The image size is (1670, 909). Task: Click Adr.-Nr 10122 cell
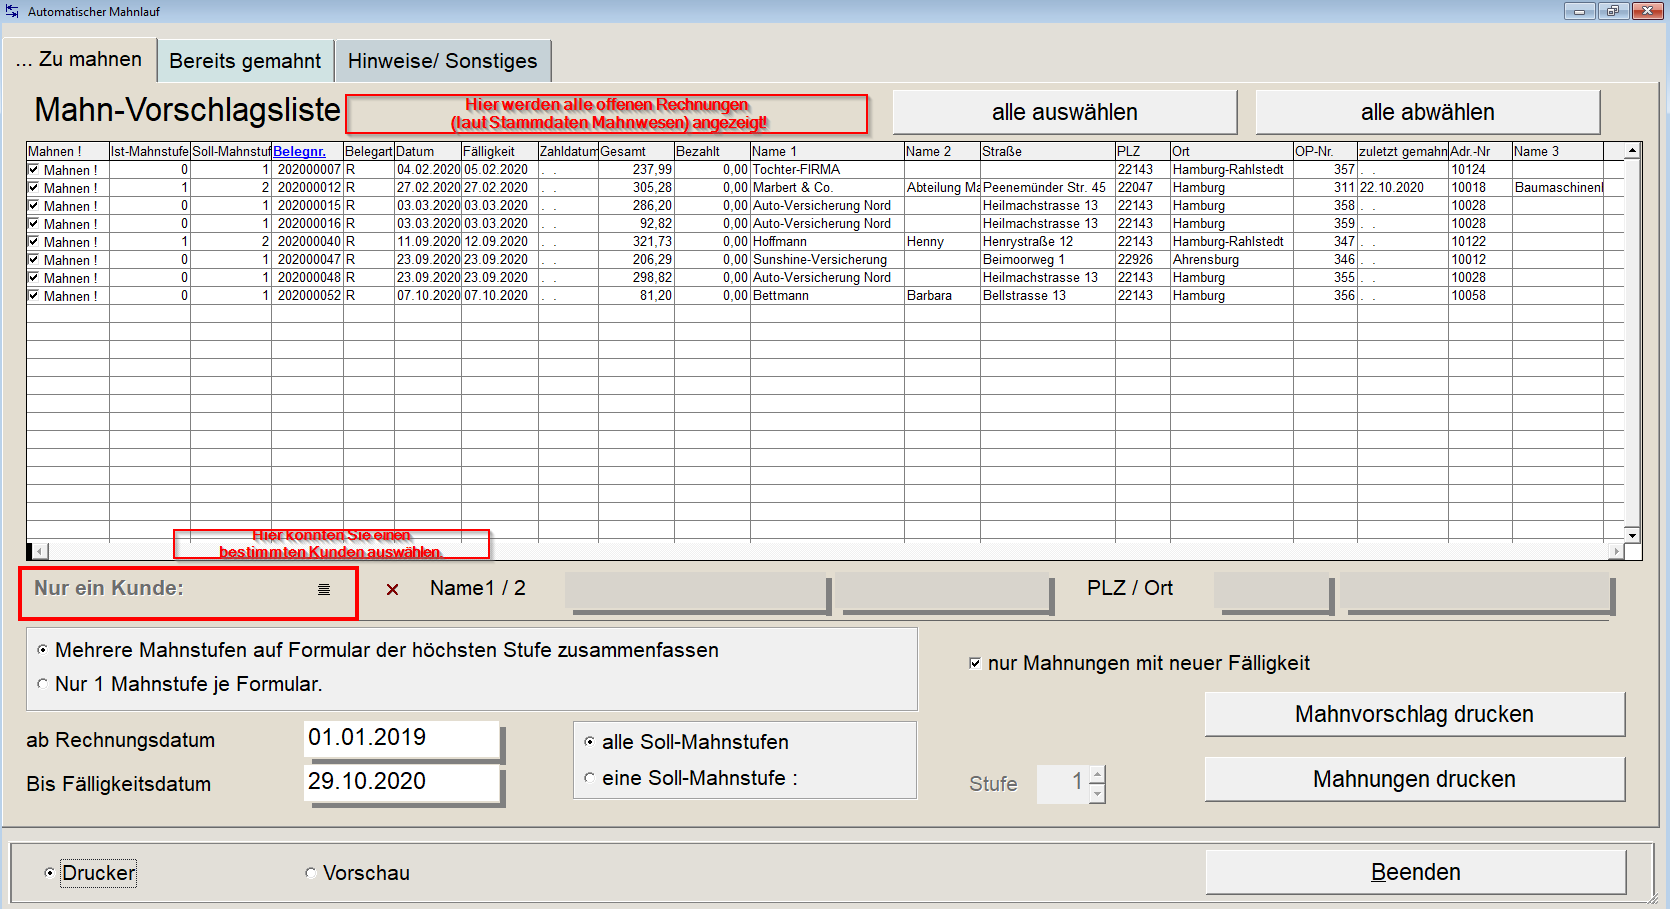(1480, 242)
